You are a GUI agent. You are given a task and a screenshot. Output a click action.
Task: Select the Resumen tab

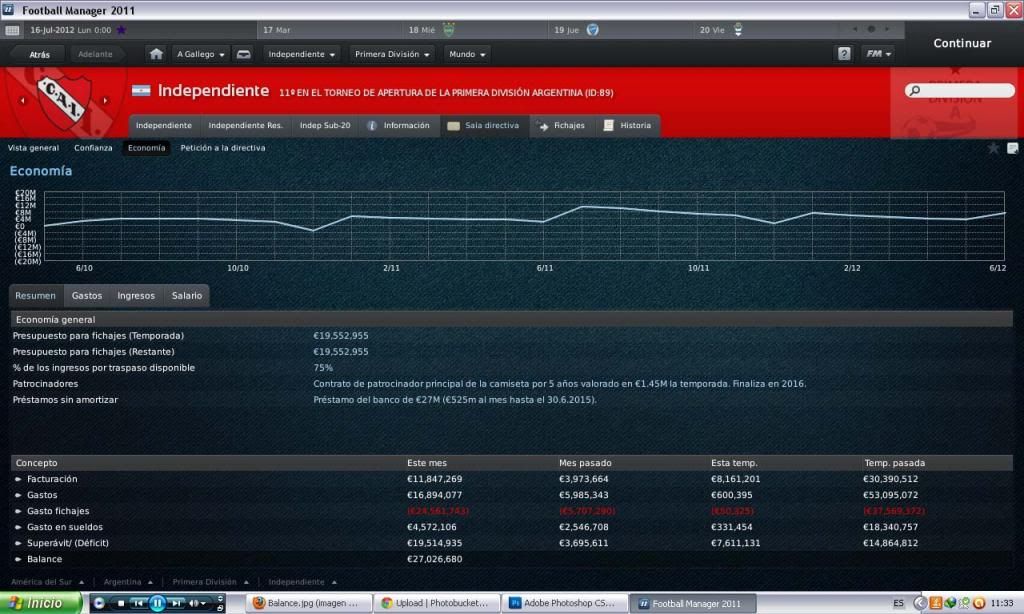click(x=35, y=296)
